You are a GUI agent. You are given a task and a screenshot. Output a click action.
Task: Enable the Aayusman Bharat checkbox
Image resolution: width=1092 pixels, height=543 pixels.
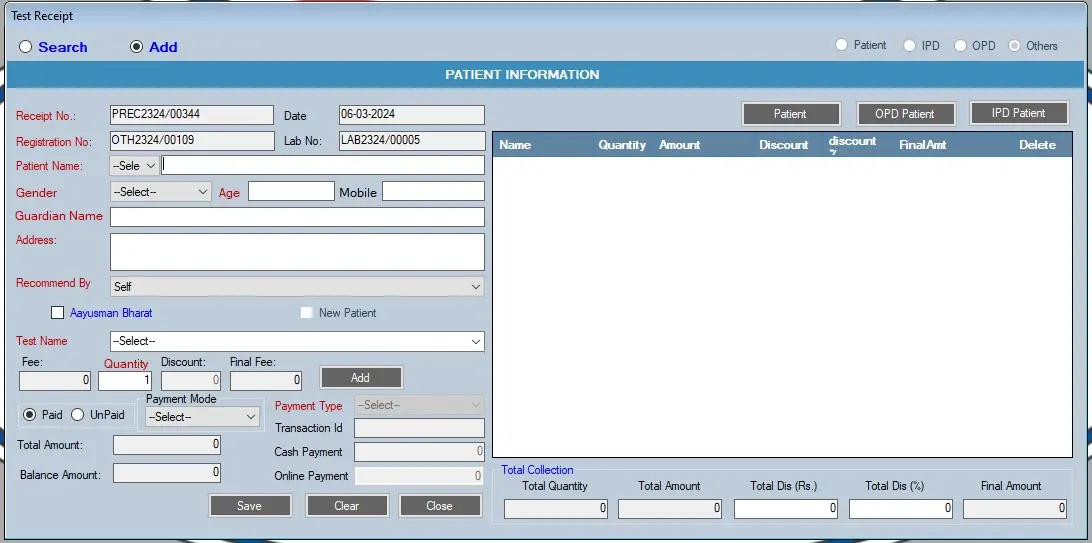coord(57,313)
